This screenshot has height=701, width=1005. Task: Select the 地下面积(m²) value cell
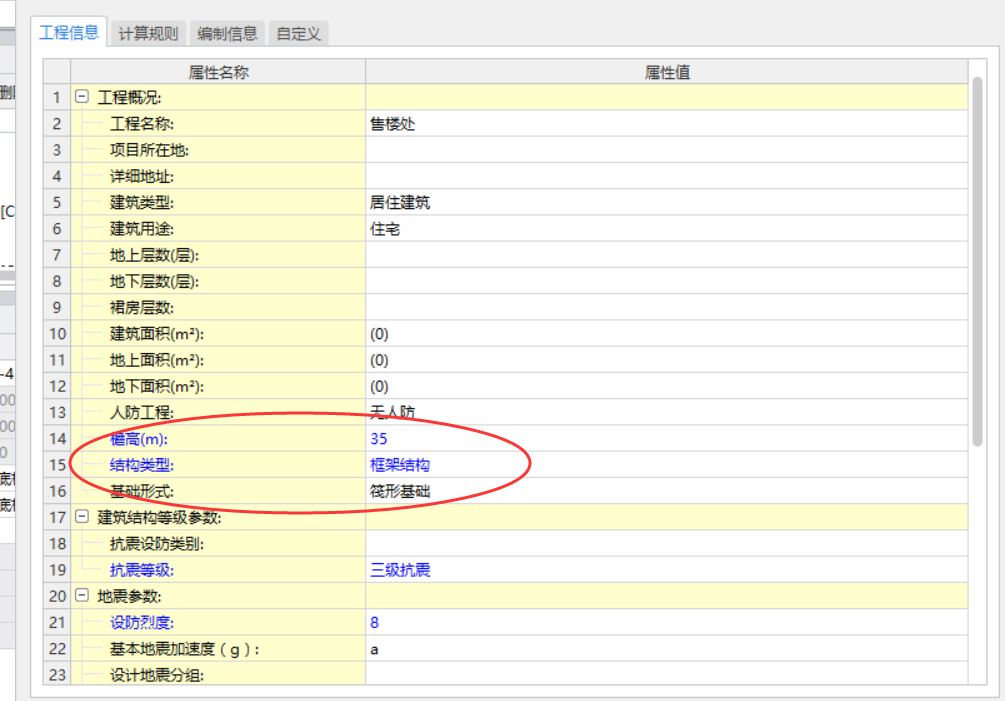[667, 386]
